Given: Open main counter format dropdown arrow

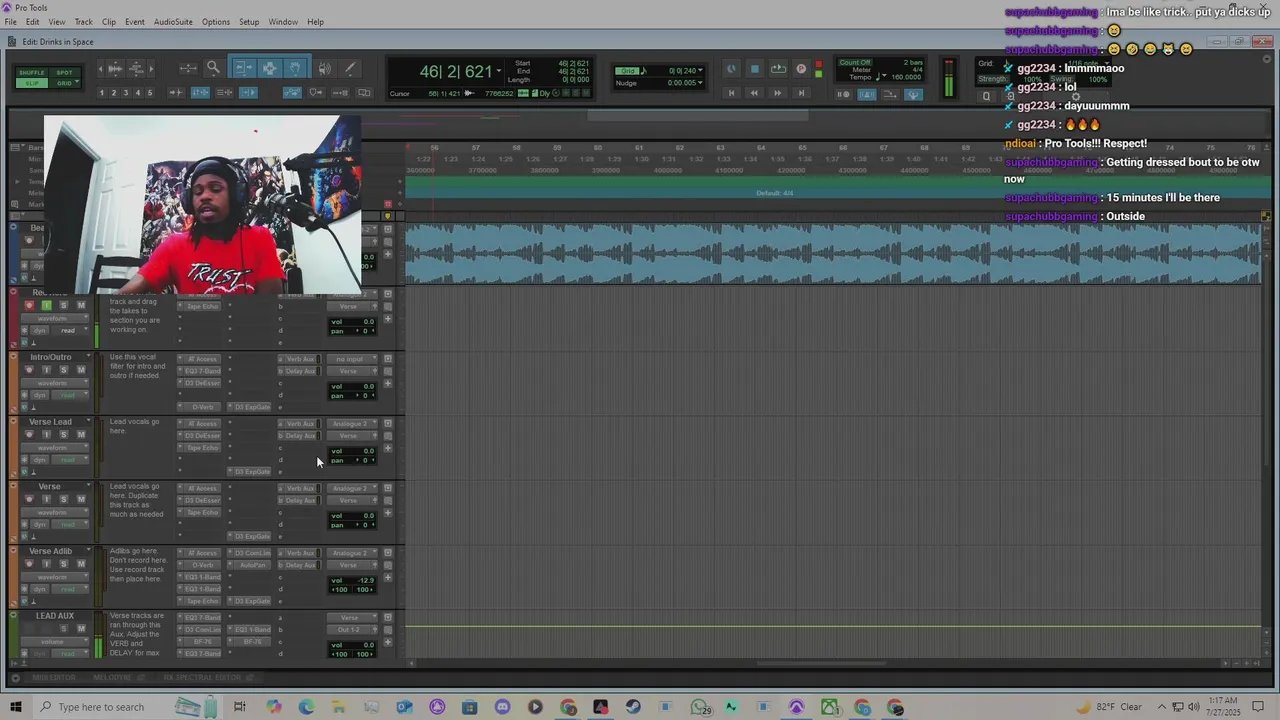Looking at the screenshot, I should [498, 71].
